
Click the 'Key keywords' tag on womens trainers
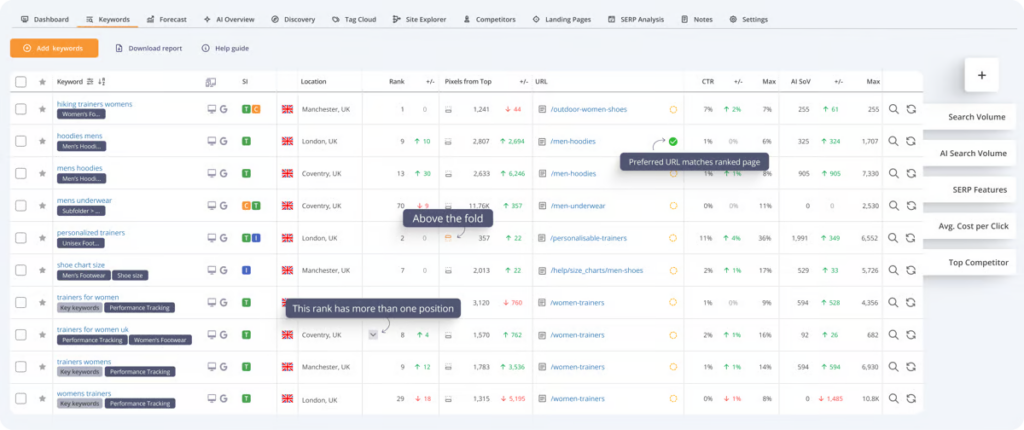[80, 404]
